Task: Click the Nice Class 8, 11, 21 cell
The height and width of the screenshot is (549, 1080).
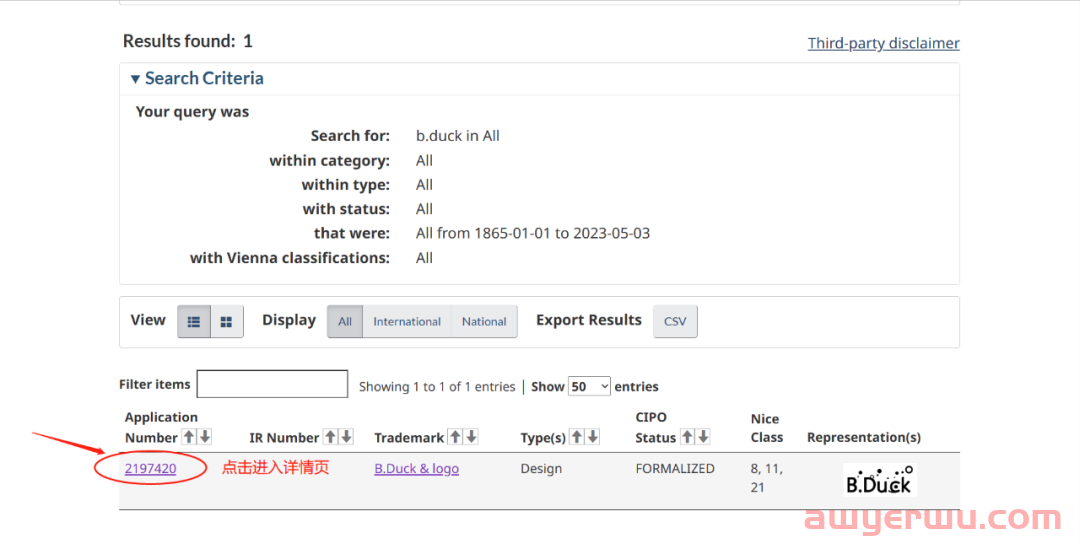Action: [x=767, y=478]
